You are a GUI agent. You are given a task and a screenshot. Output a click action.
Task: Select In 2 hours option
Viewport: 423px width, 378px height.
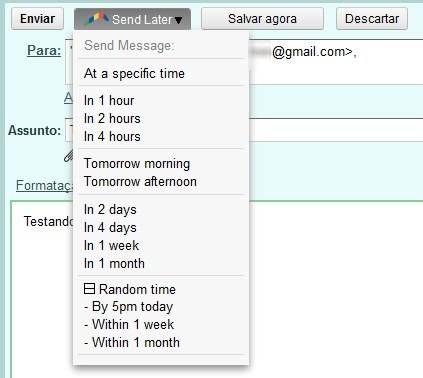[x=112, y=118]
